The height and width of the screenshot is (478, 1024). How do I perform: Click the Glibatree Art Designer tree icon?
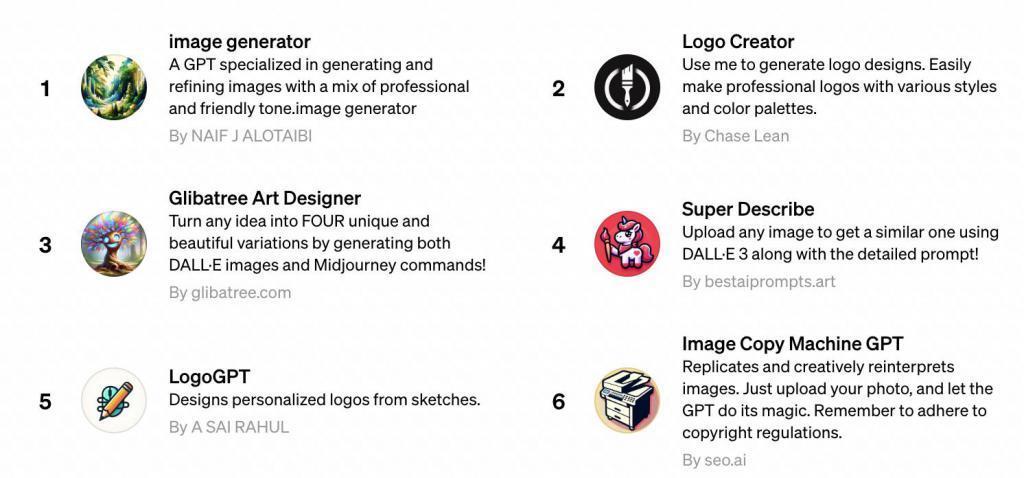pos(114,244)
